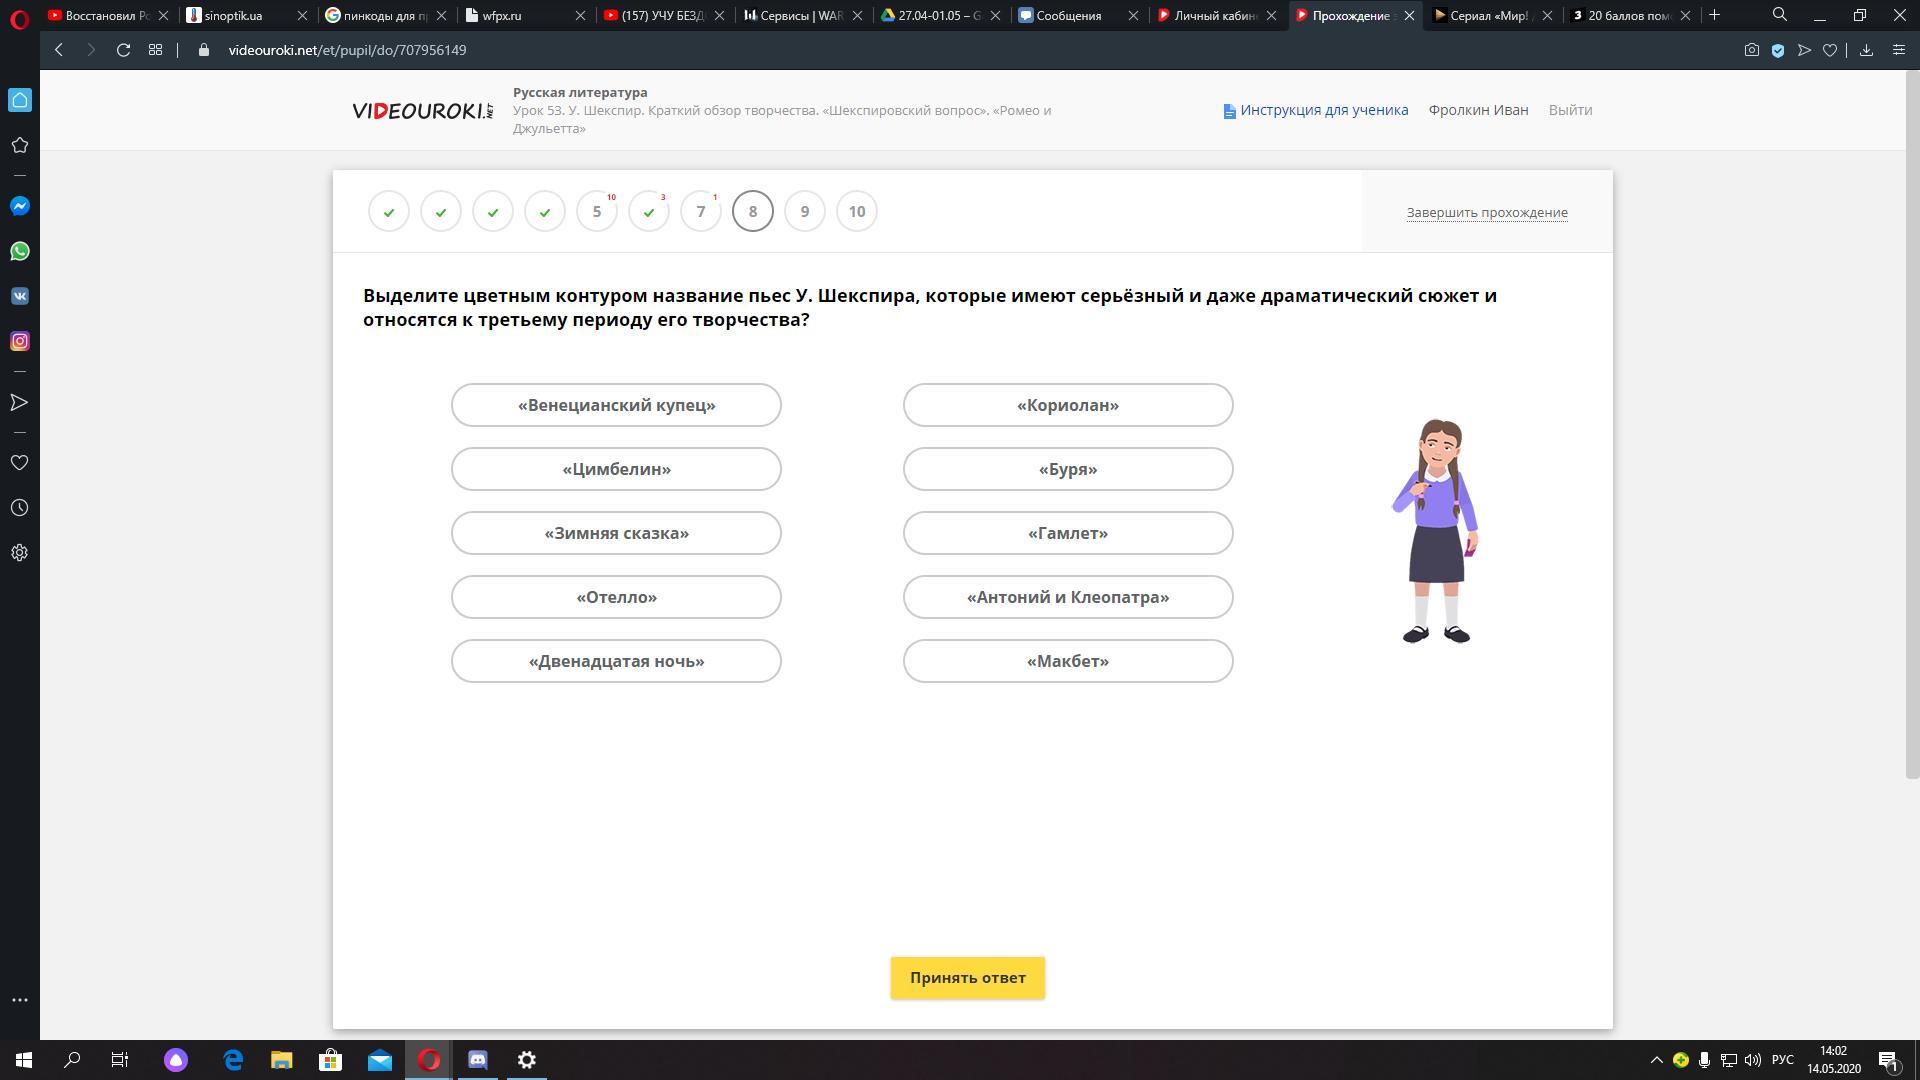
Task: Expand Opera sidebar three-dots menu
Action: [x=19, y=1000]
